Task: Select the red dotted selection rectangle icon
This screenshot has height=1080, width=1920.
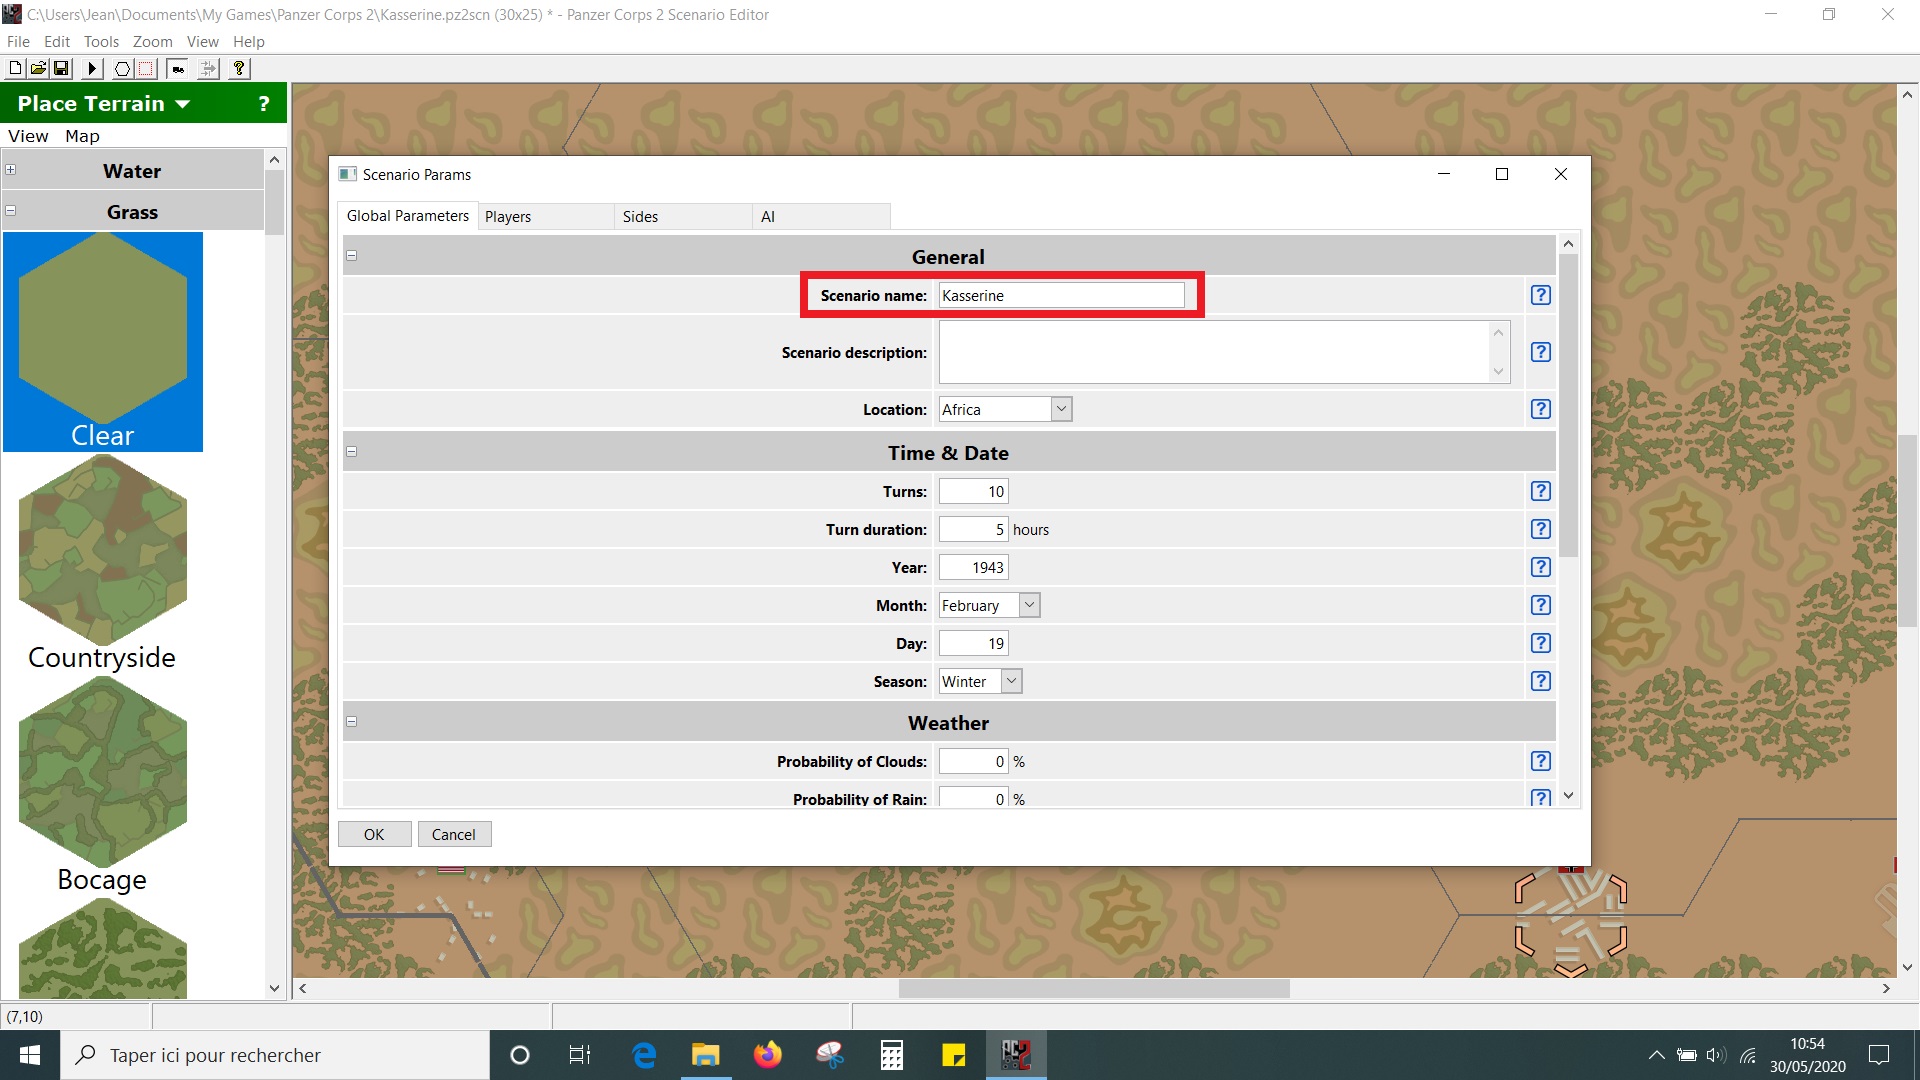Action: 146,68
